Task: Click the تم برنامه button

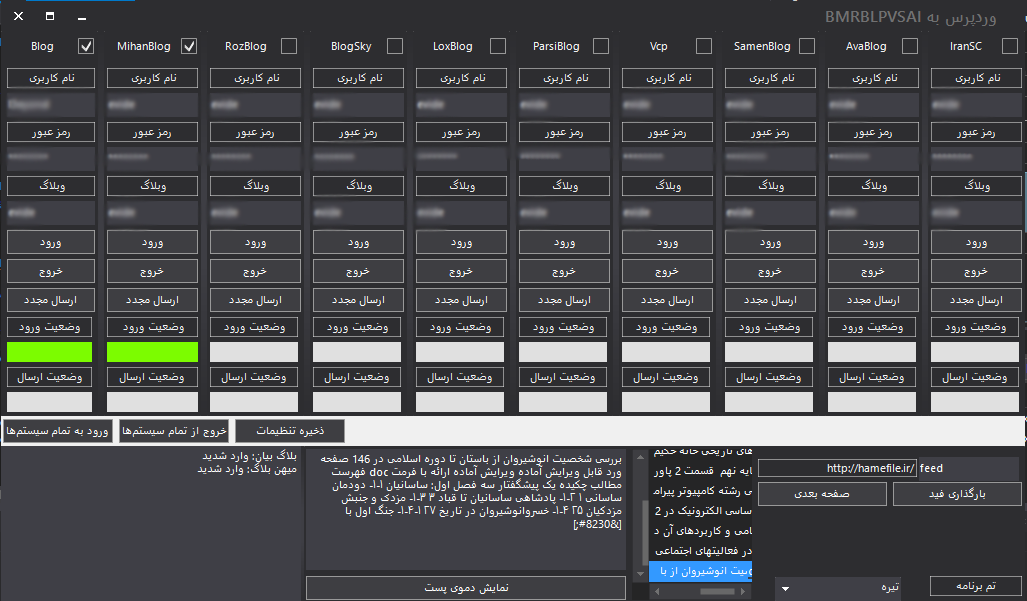Action: 975,586
